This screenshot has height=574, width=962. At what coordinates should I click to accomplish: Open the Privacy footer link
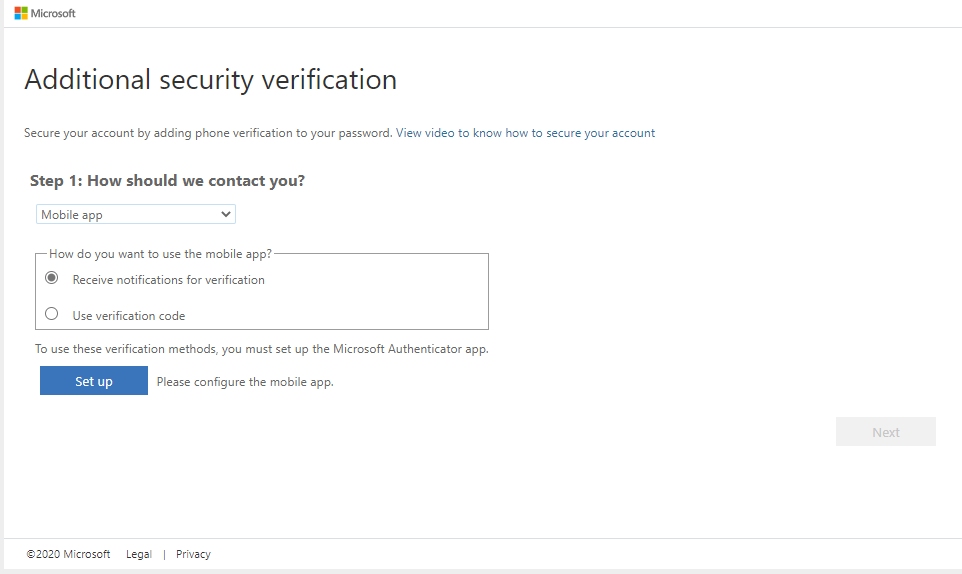[x=193, y=554]
